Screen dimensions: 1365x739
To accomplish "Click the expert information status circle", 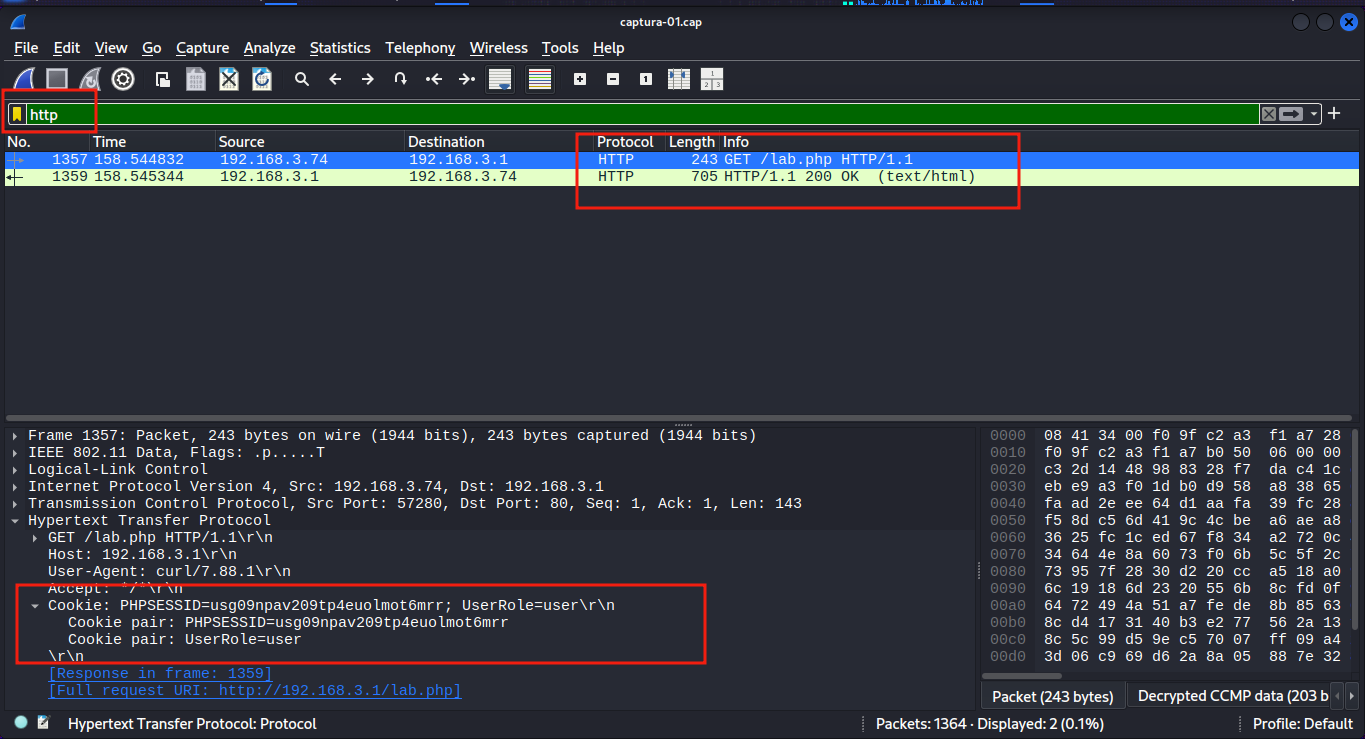I will [21, 723].
